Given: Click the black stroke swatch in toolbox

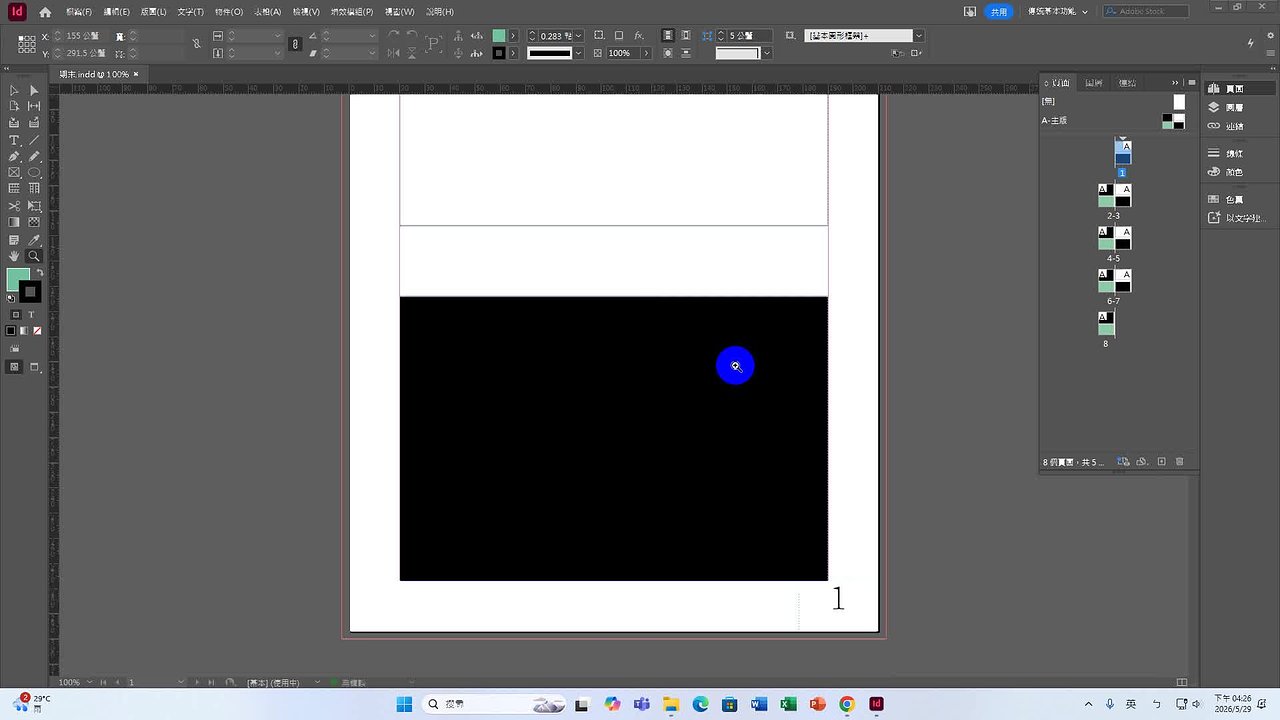Looking at the screenshot, I should (32, 293).
